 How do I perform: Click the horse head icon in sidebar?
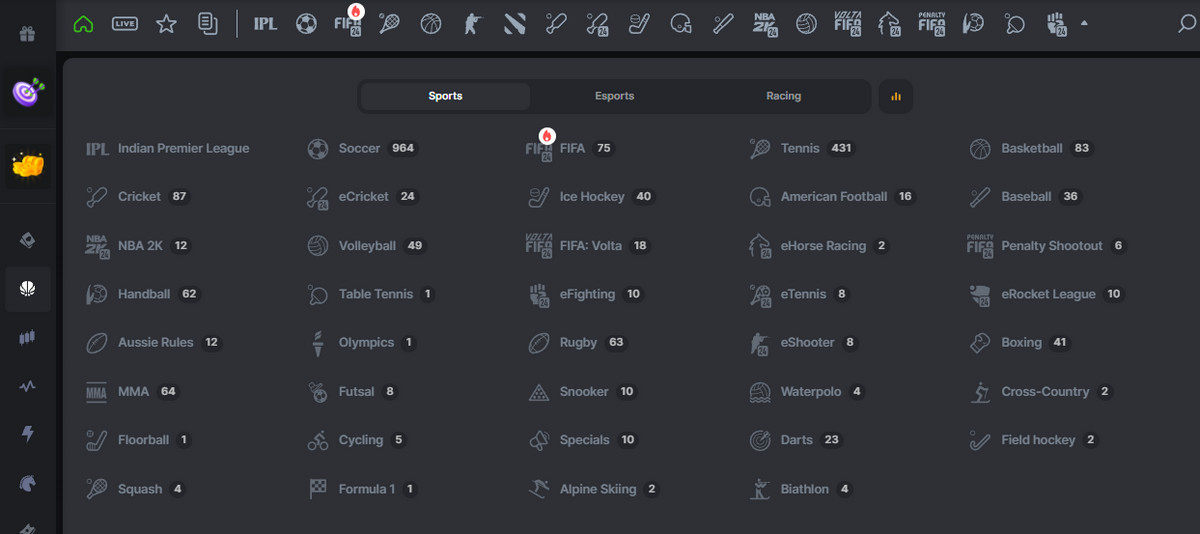click(28, 483)
